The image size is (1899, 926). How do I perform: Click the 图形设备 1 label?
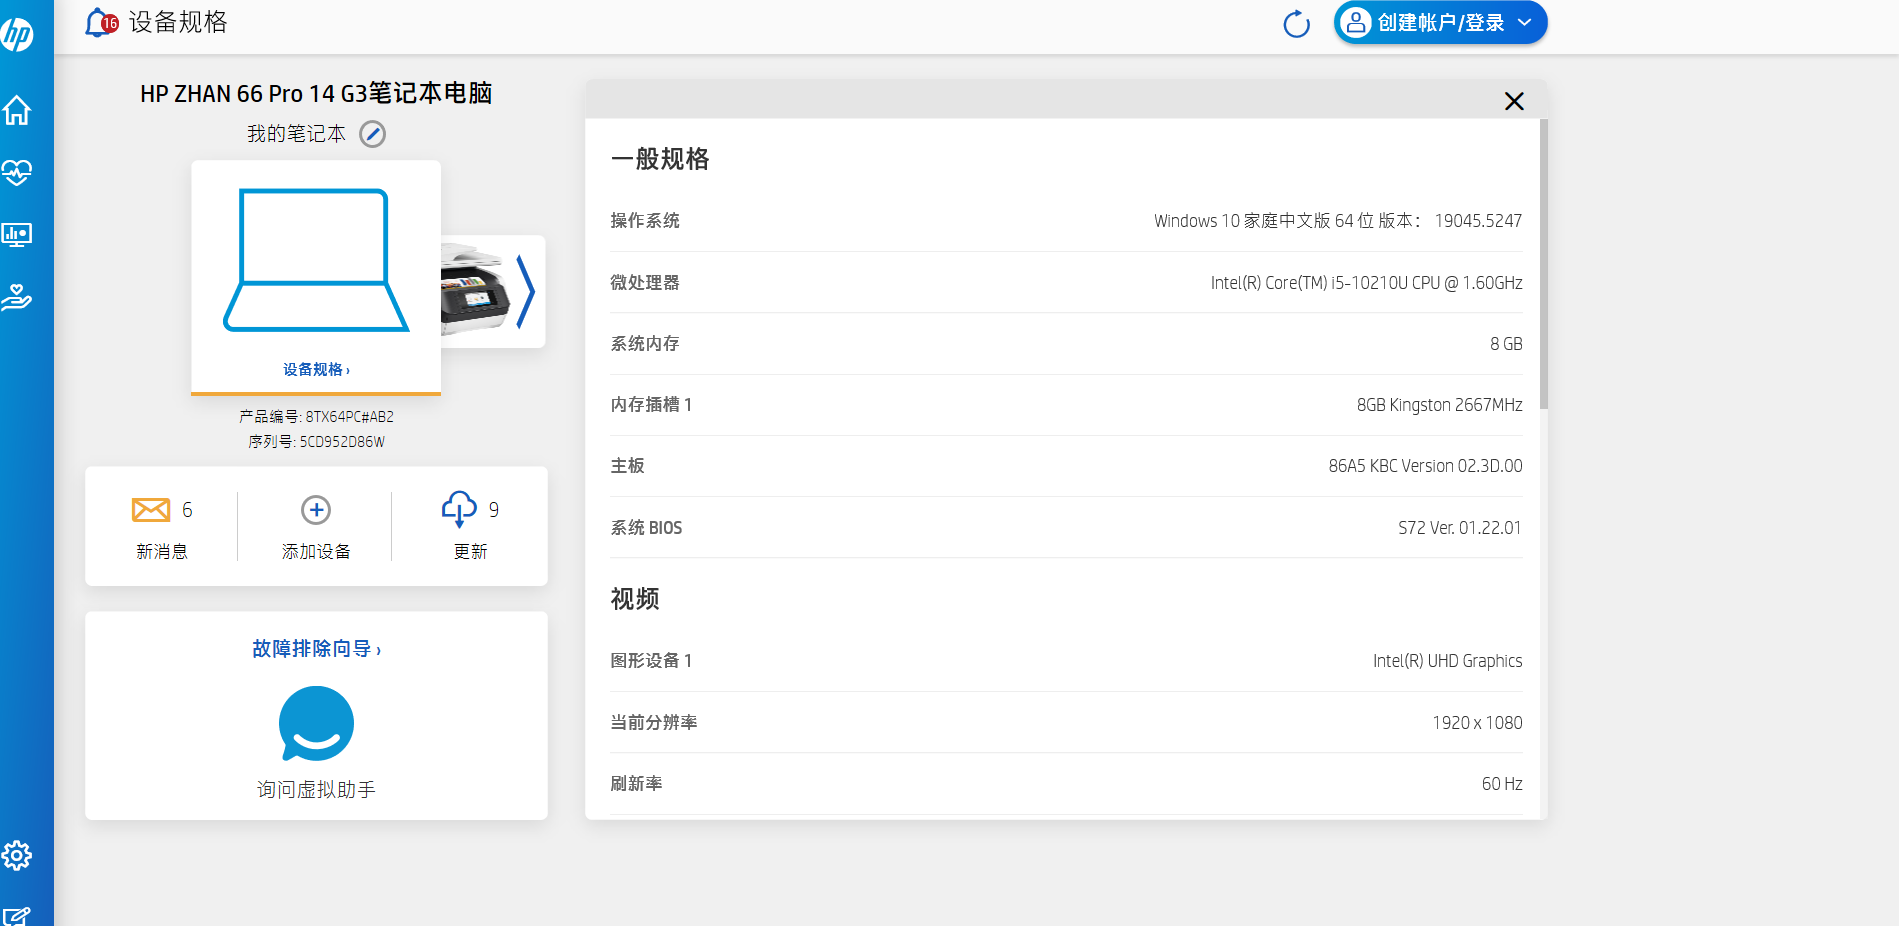pos(651,661)
